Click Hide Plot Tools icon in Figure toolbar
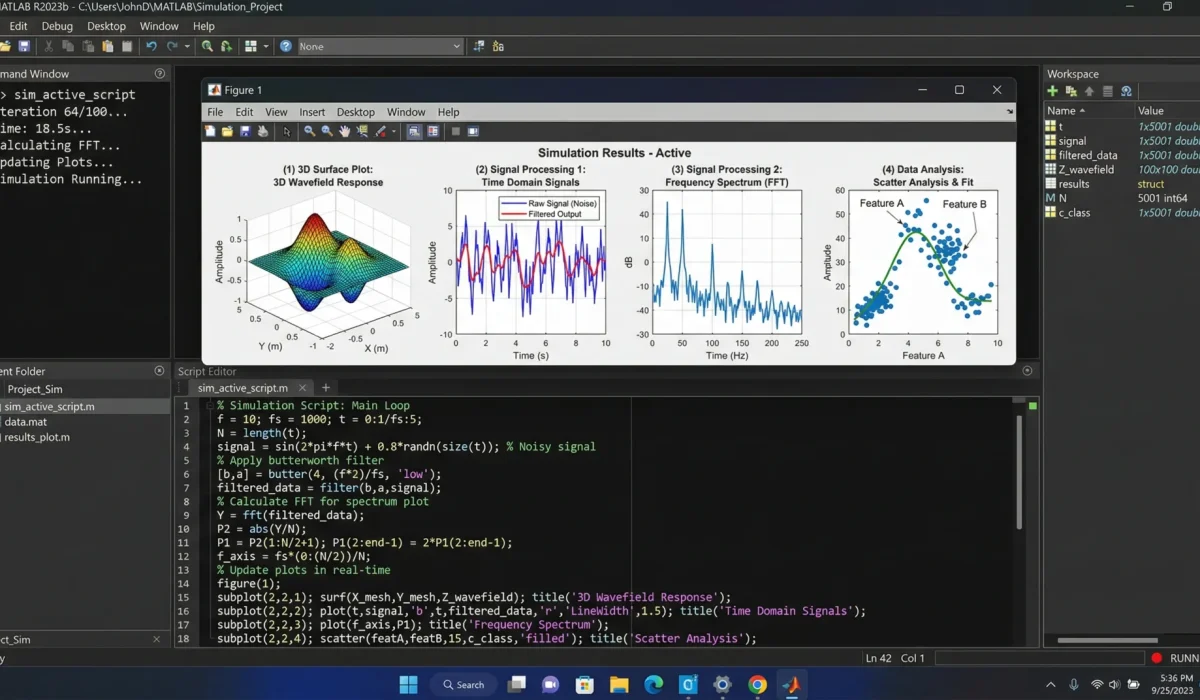The image size is (1200, 700). coord(455,131)
